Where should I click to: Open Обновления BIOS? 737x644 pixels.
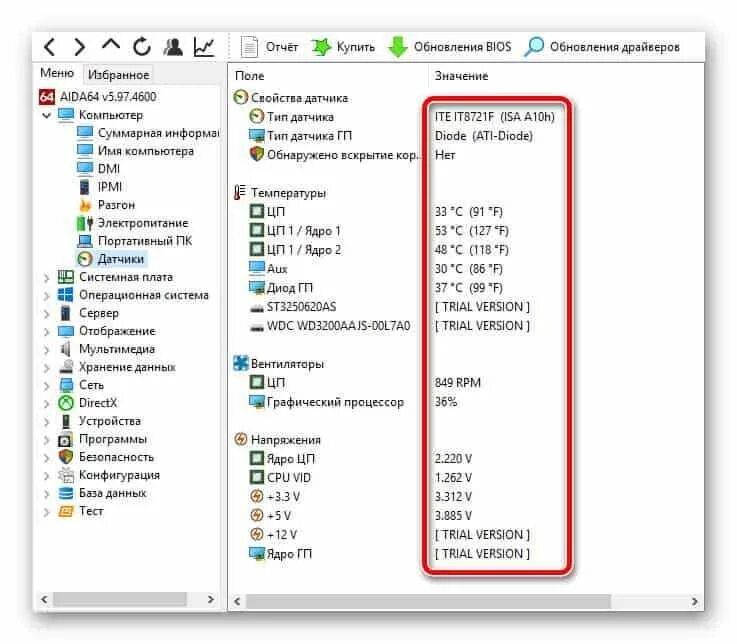[450, 47]
